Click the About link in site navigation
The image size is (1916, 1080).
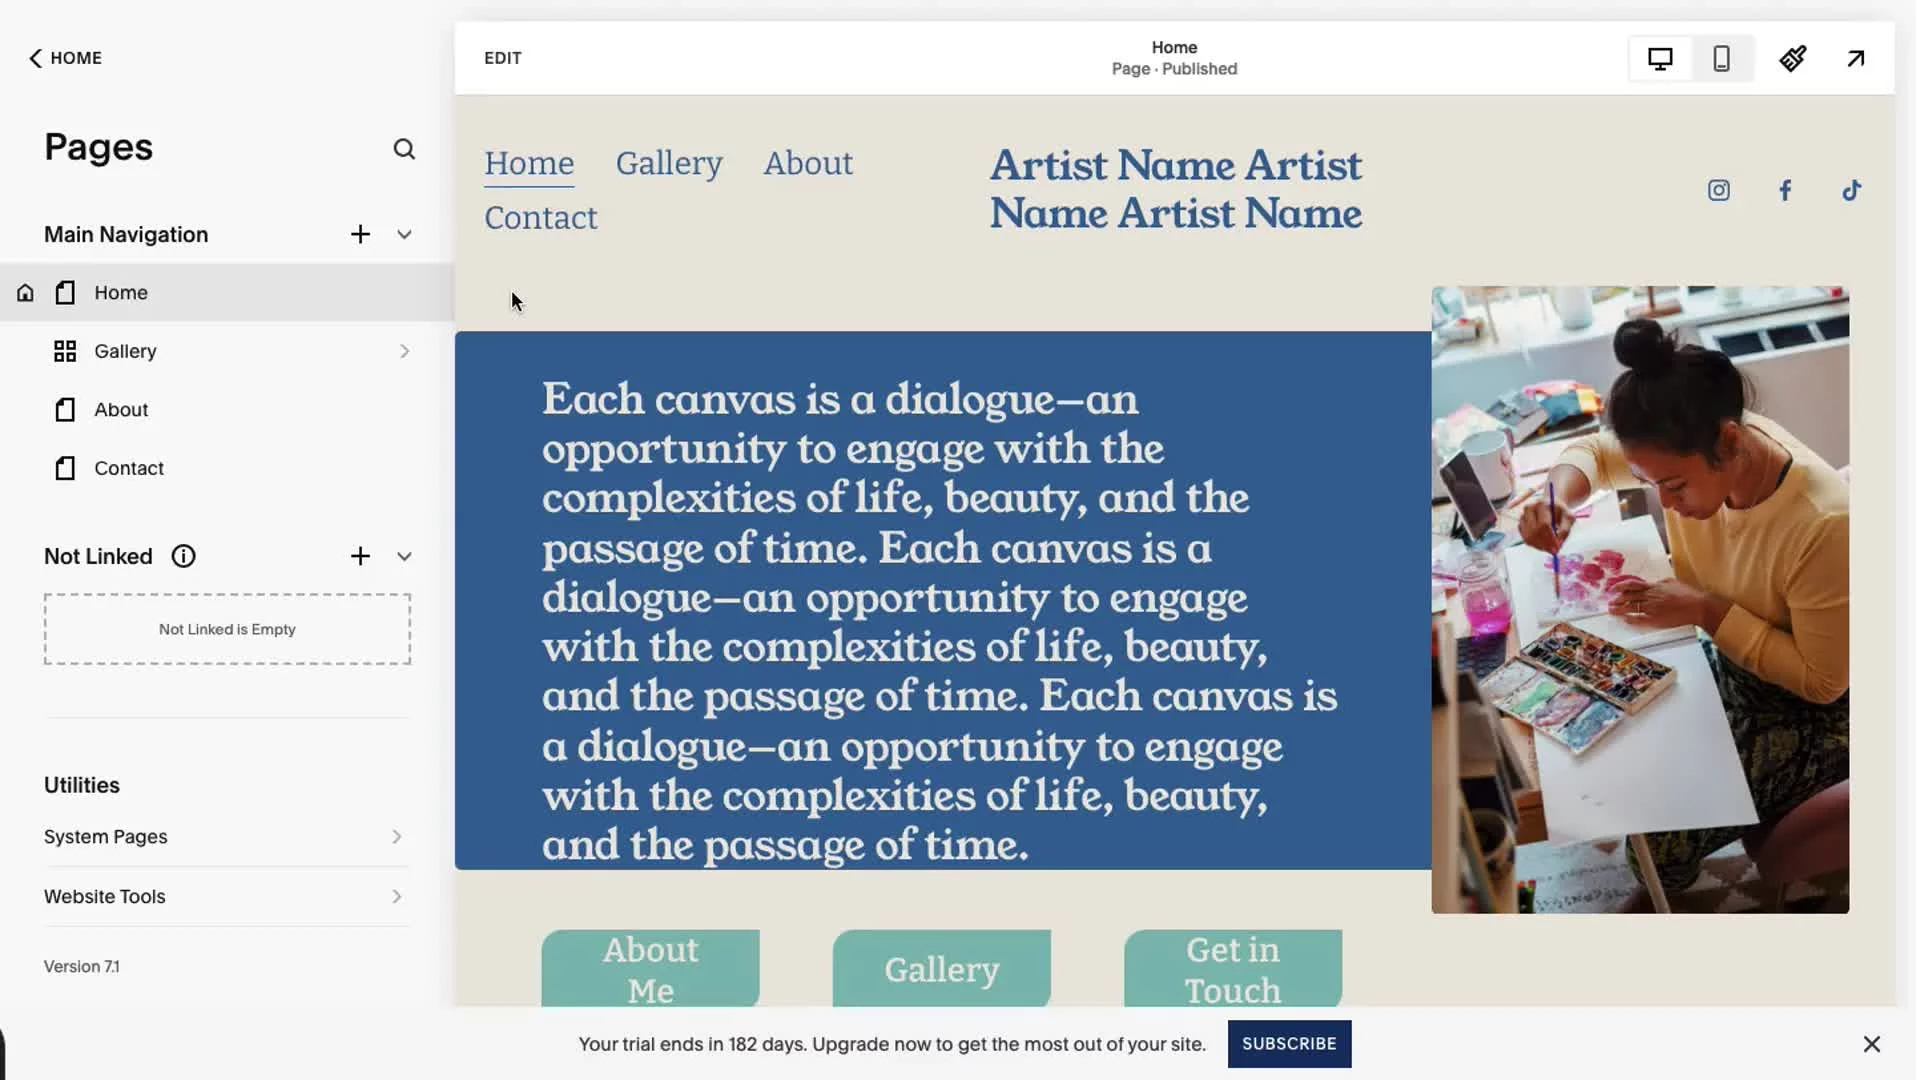coord(808,164)
